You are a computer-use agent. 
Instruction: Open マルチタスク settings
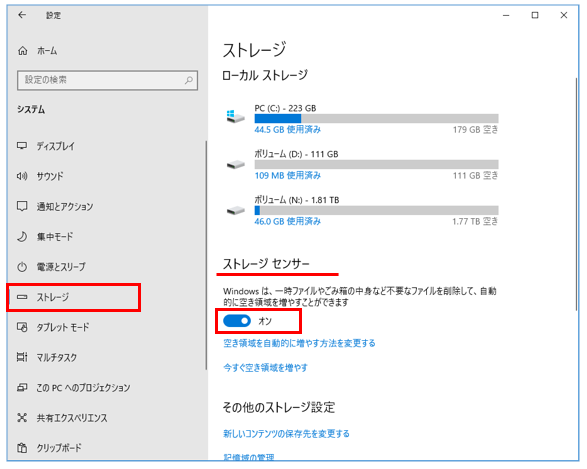pyautogui.click(x=57, y=357)
